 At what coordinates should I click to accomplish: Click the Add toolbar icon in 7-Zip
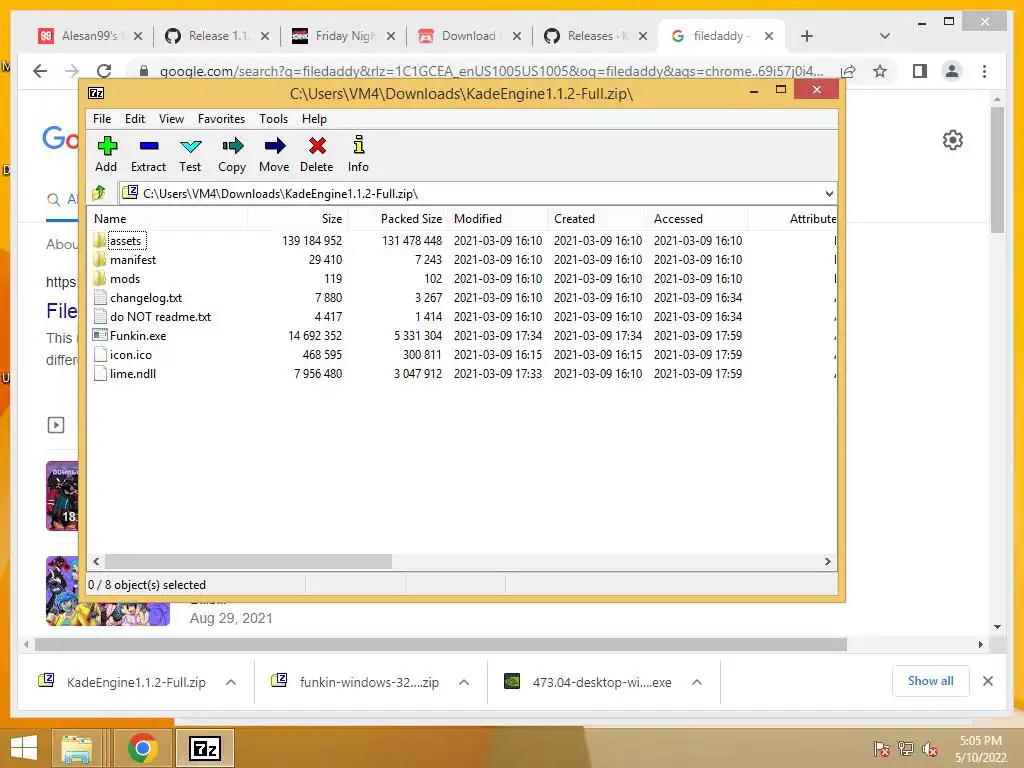[107, 146]
